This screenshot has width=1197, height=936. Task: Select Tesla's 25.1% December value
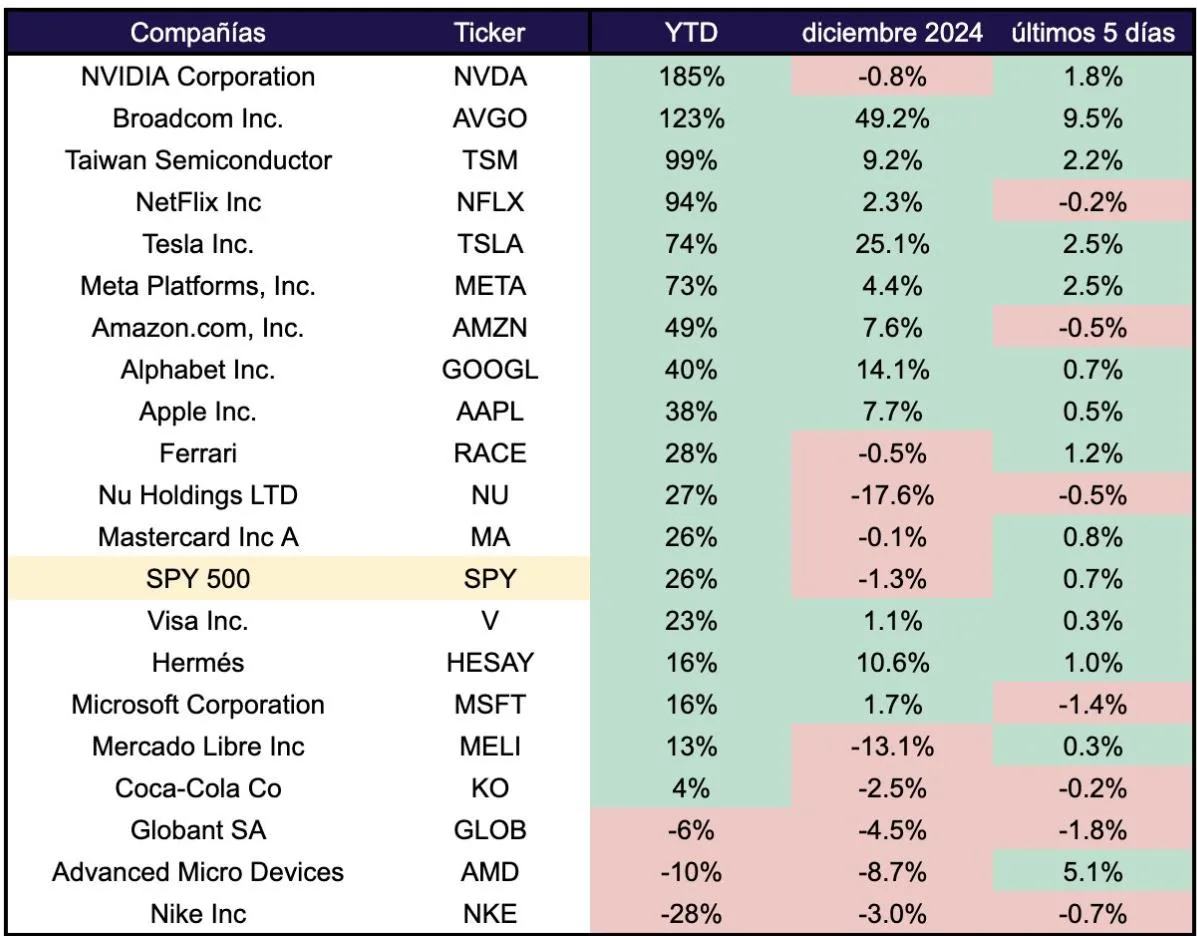[x=892, y=244]
